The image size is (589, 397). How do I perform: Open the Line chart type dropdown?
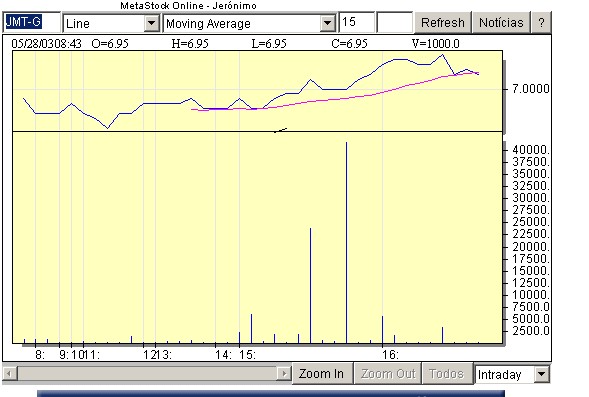[111, 23]
